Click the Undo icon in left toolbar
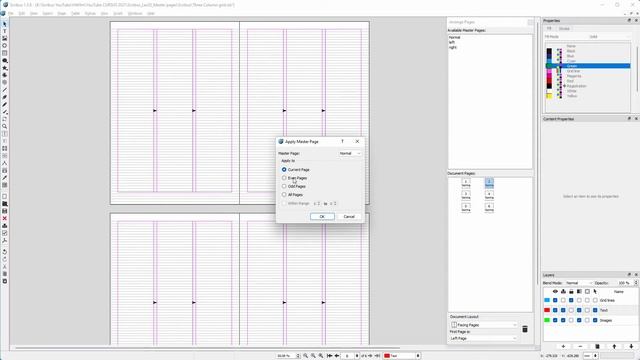The width and height of the screenshot is (640, 360). click(x=4, y=252)
